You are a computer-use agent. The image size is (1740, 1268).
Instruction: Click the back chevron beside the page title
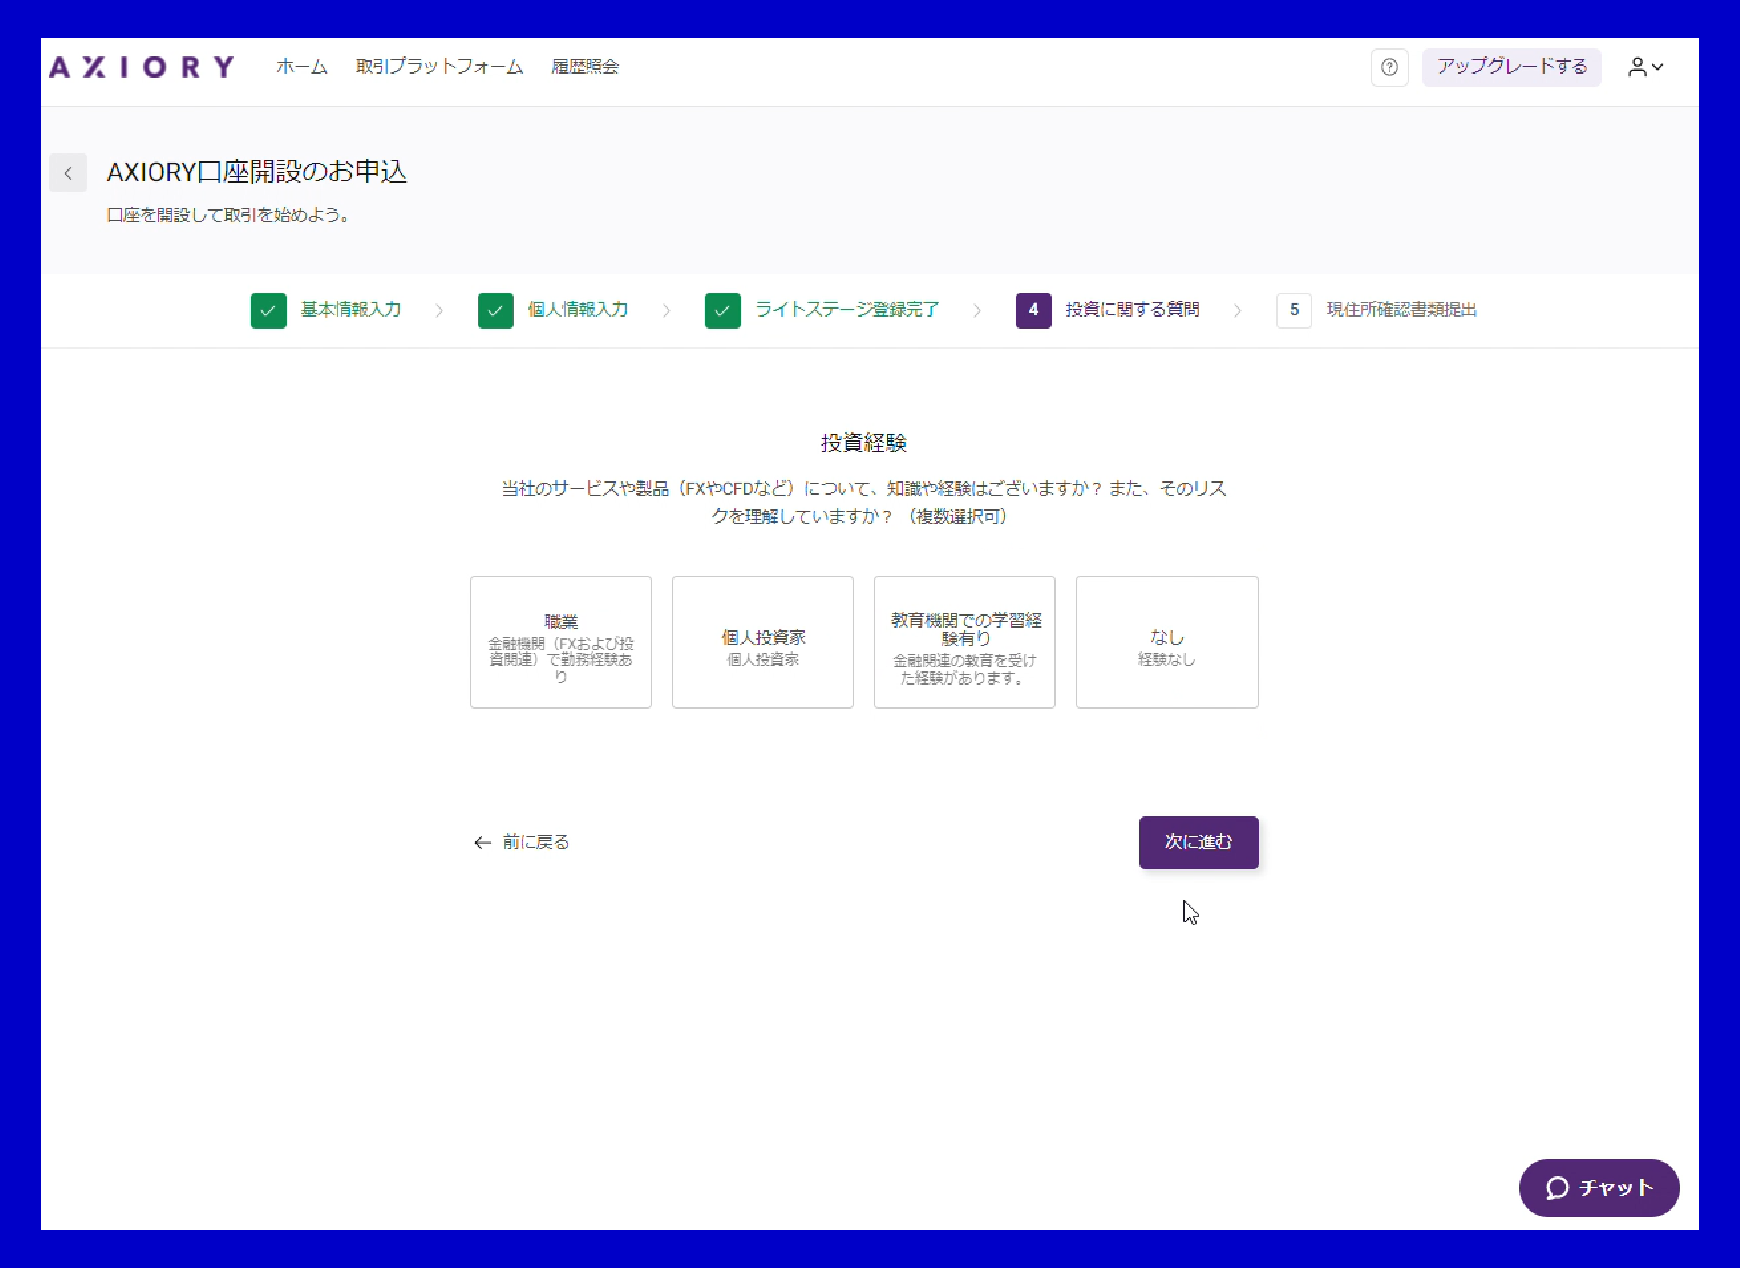tap(68, 173)
